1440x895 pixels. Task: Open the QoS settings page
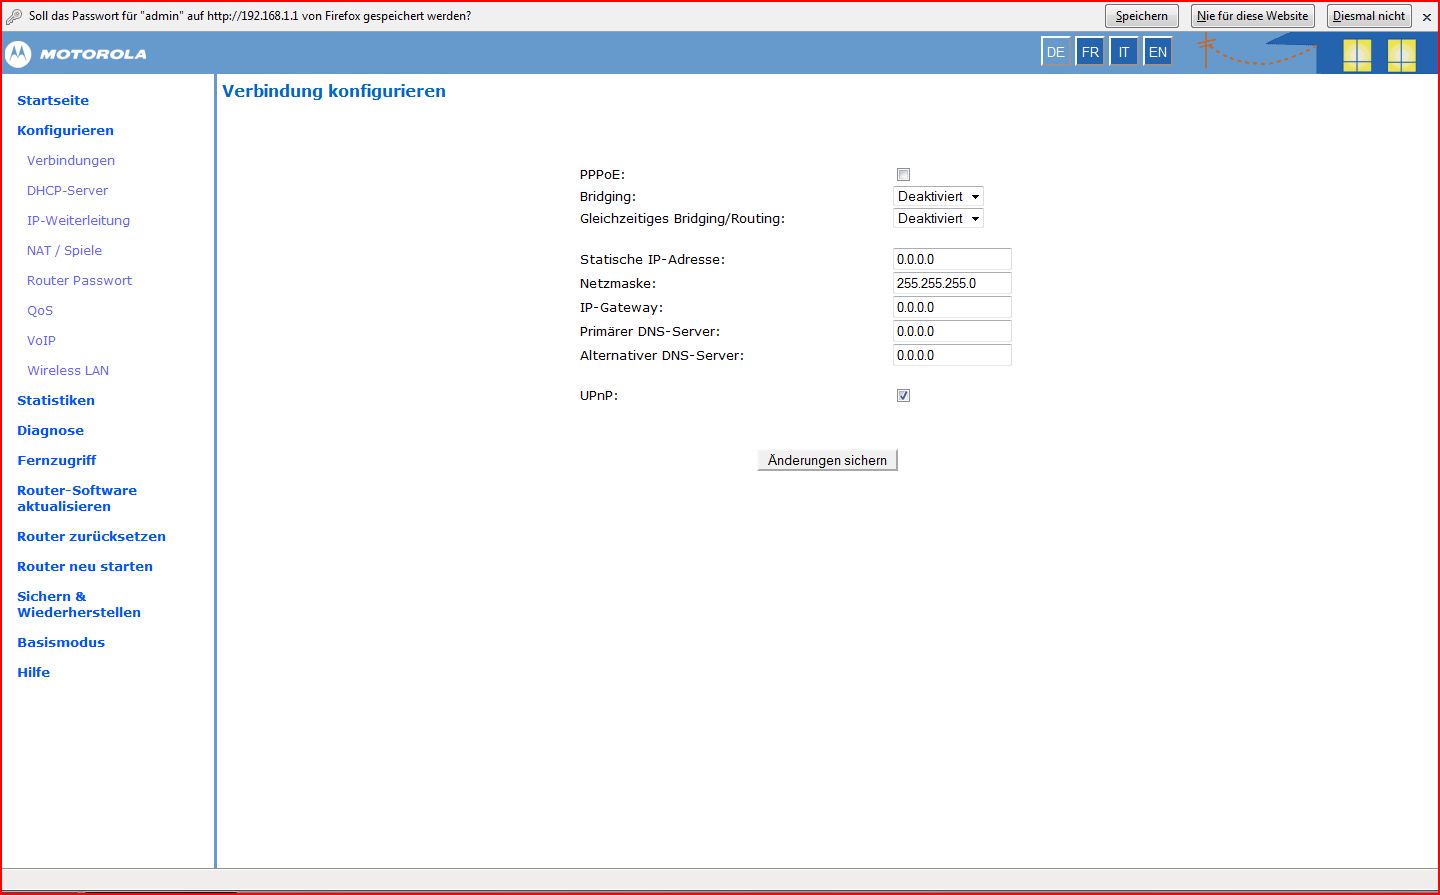[40, 310]
